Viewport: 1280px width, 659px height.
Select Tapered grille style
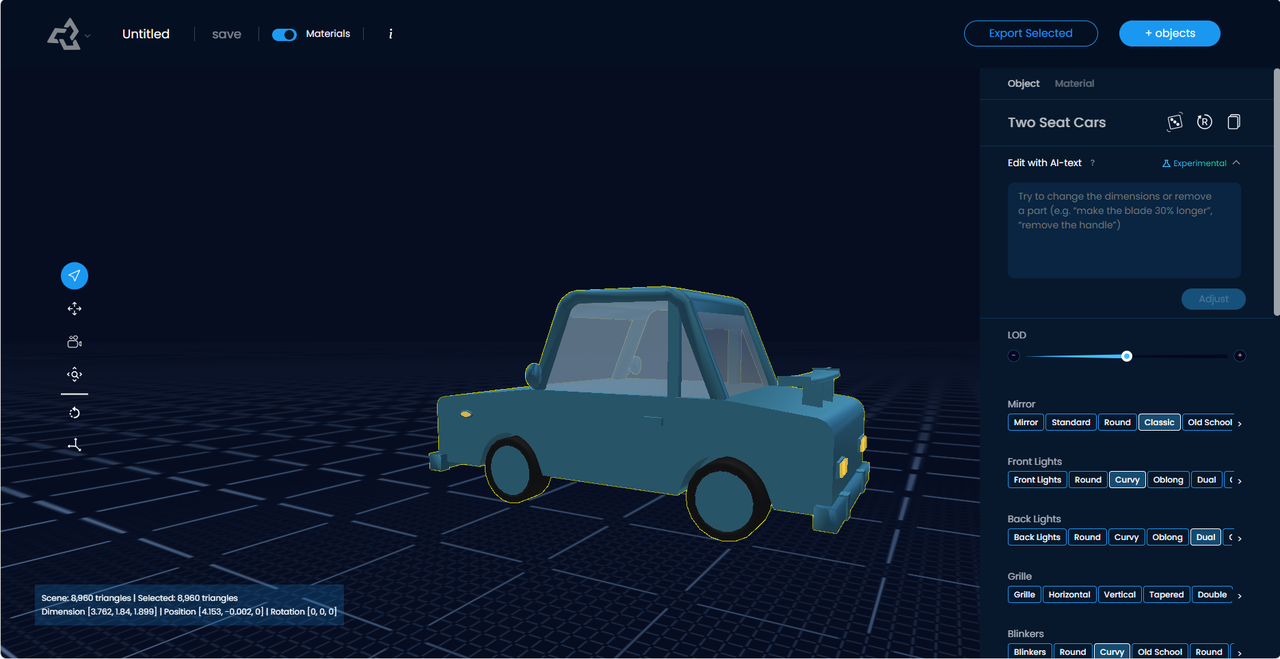pos(1167,595)
